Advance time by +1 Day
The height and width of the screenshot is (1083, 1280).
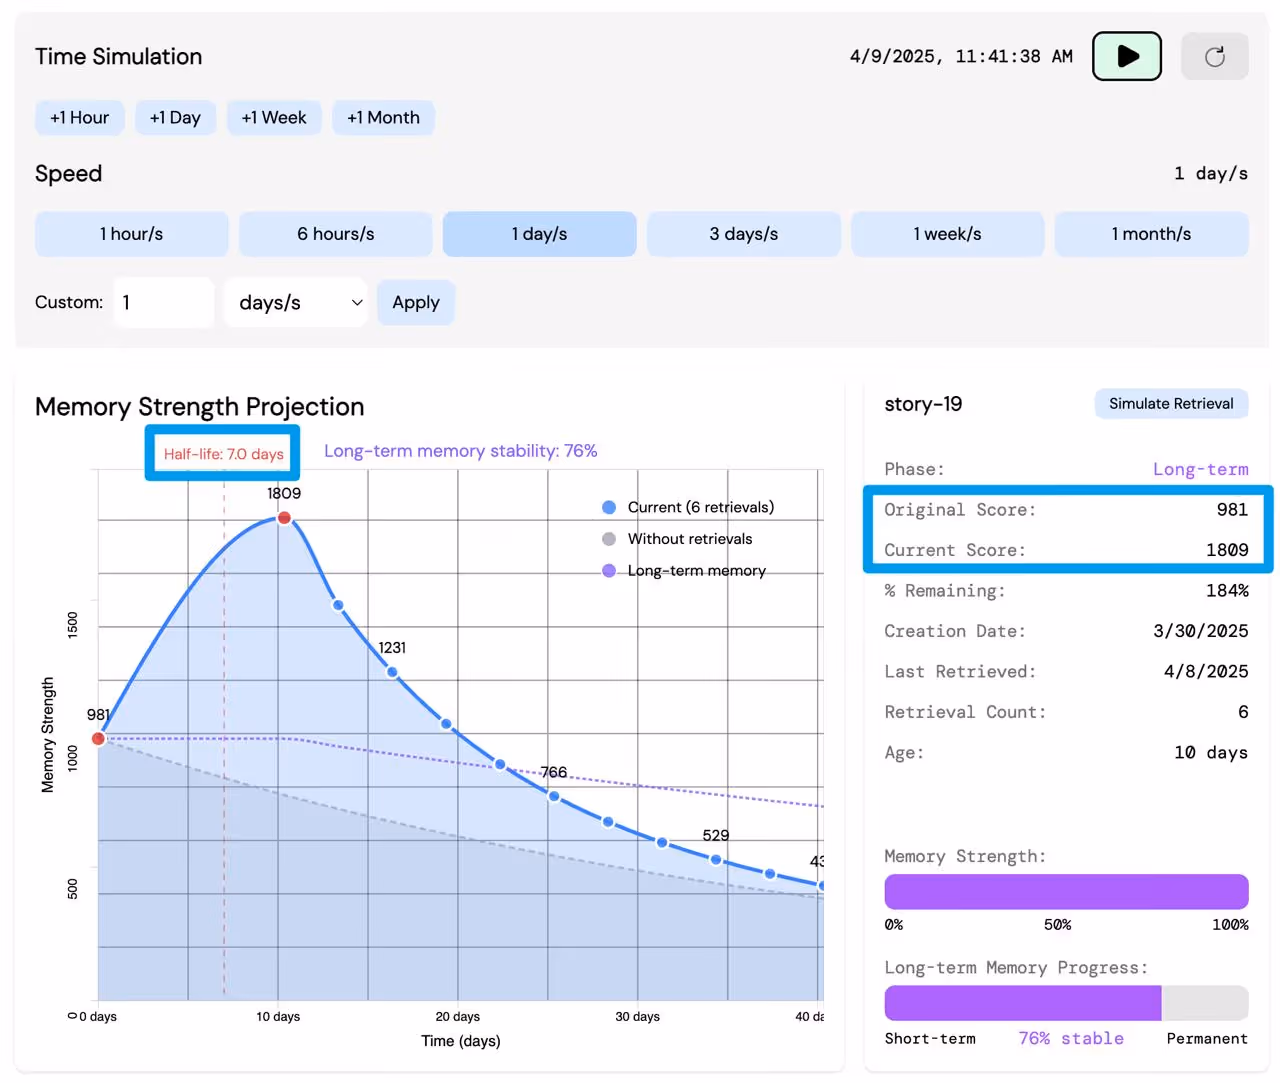[x=175, y=118]
